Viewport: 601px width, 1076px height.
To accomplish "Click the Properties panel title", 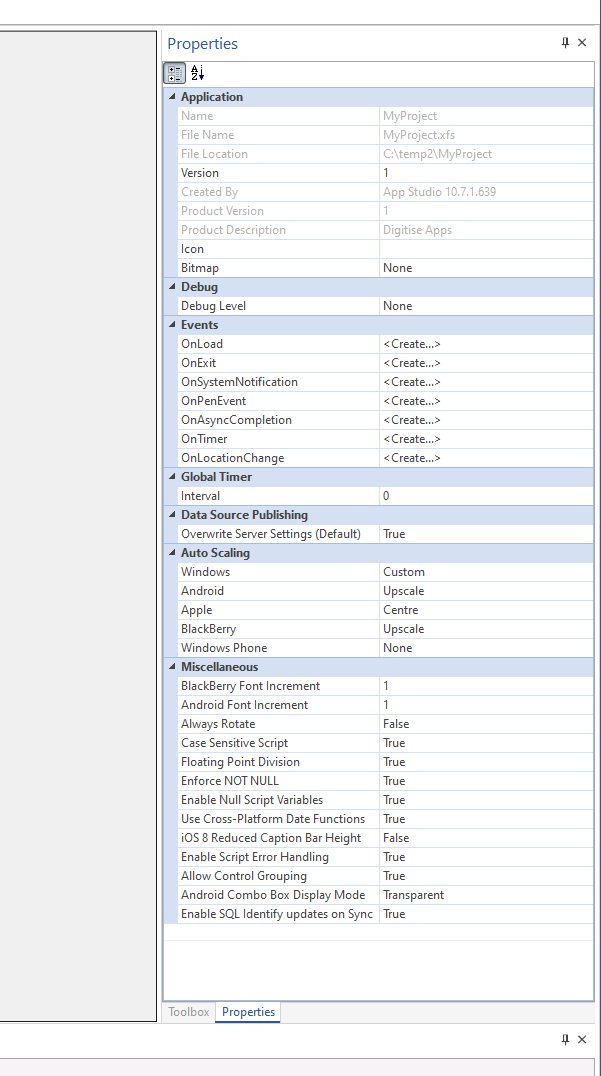I will pos(202,43).
